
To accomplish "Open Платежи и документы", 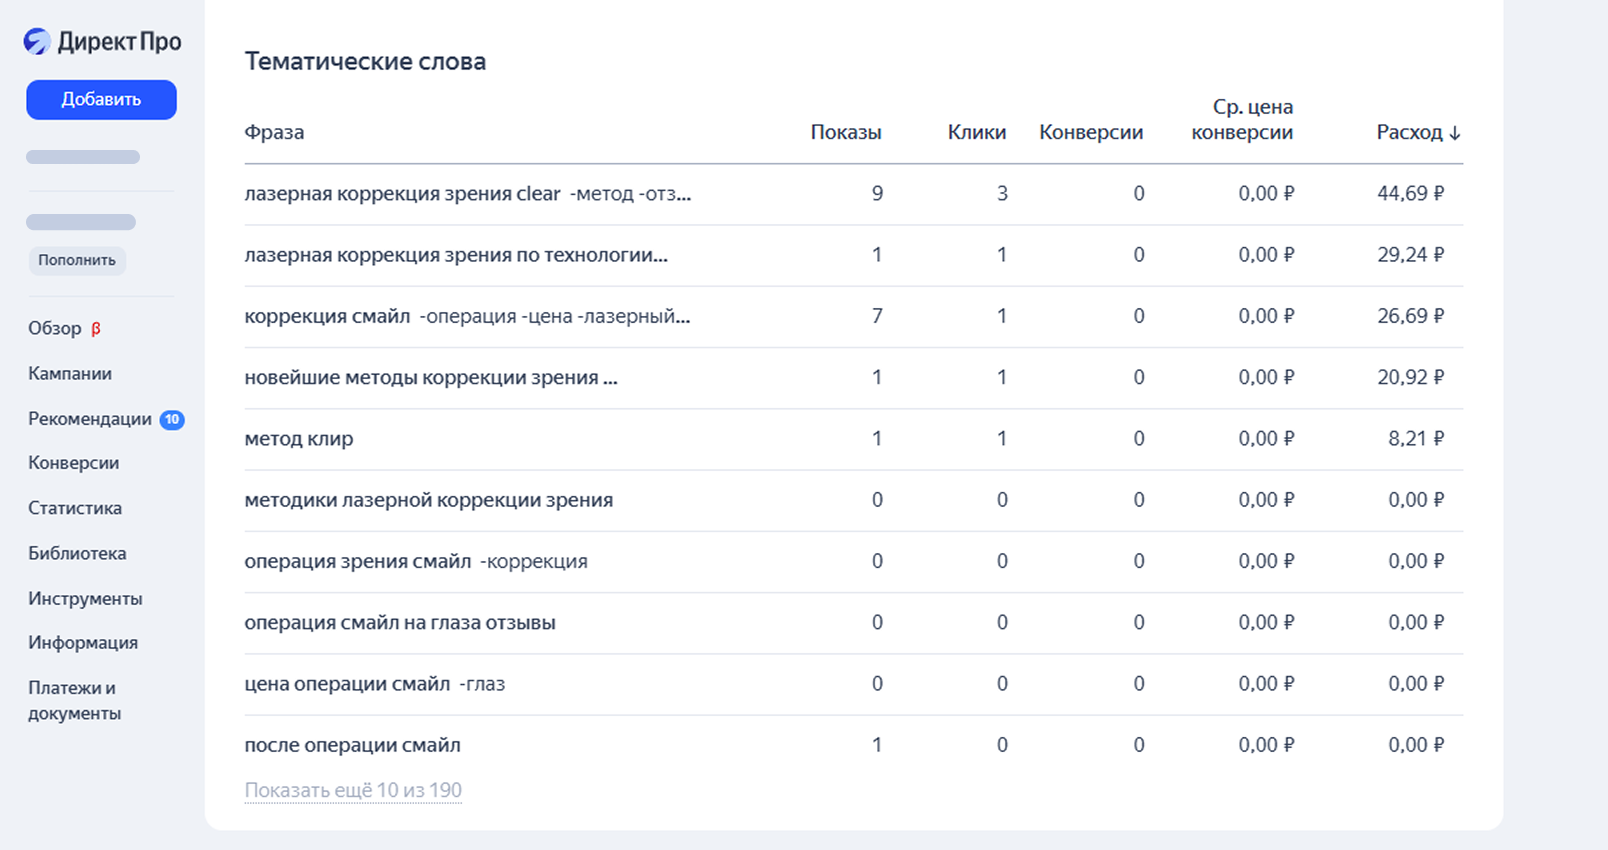I will (75, 700).
